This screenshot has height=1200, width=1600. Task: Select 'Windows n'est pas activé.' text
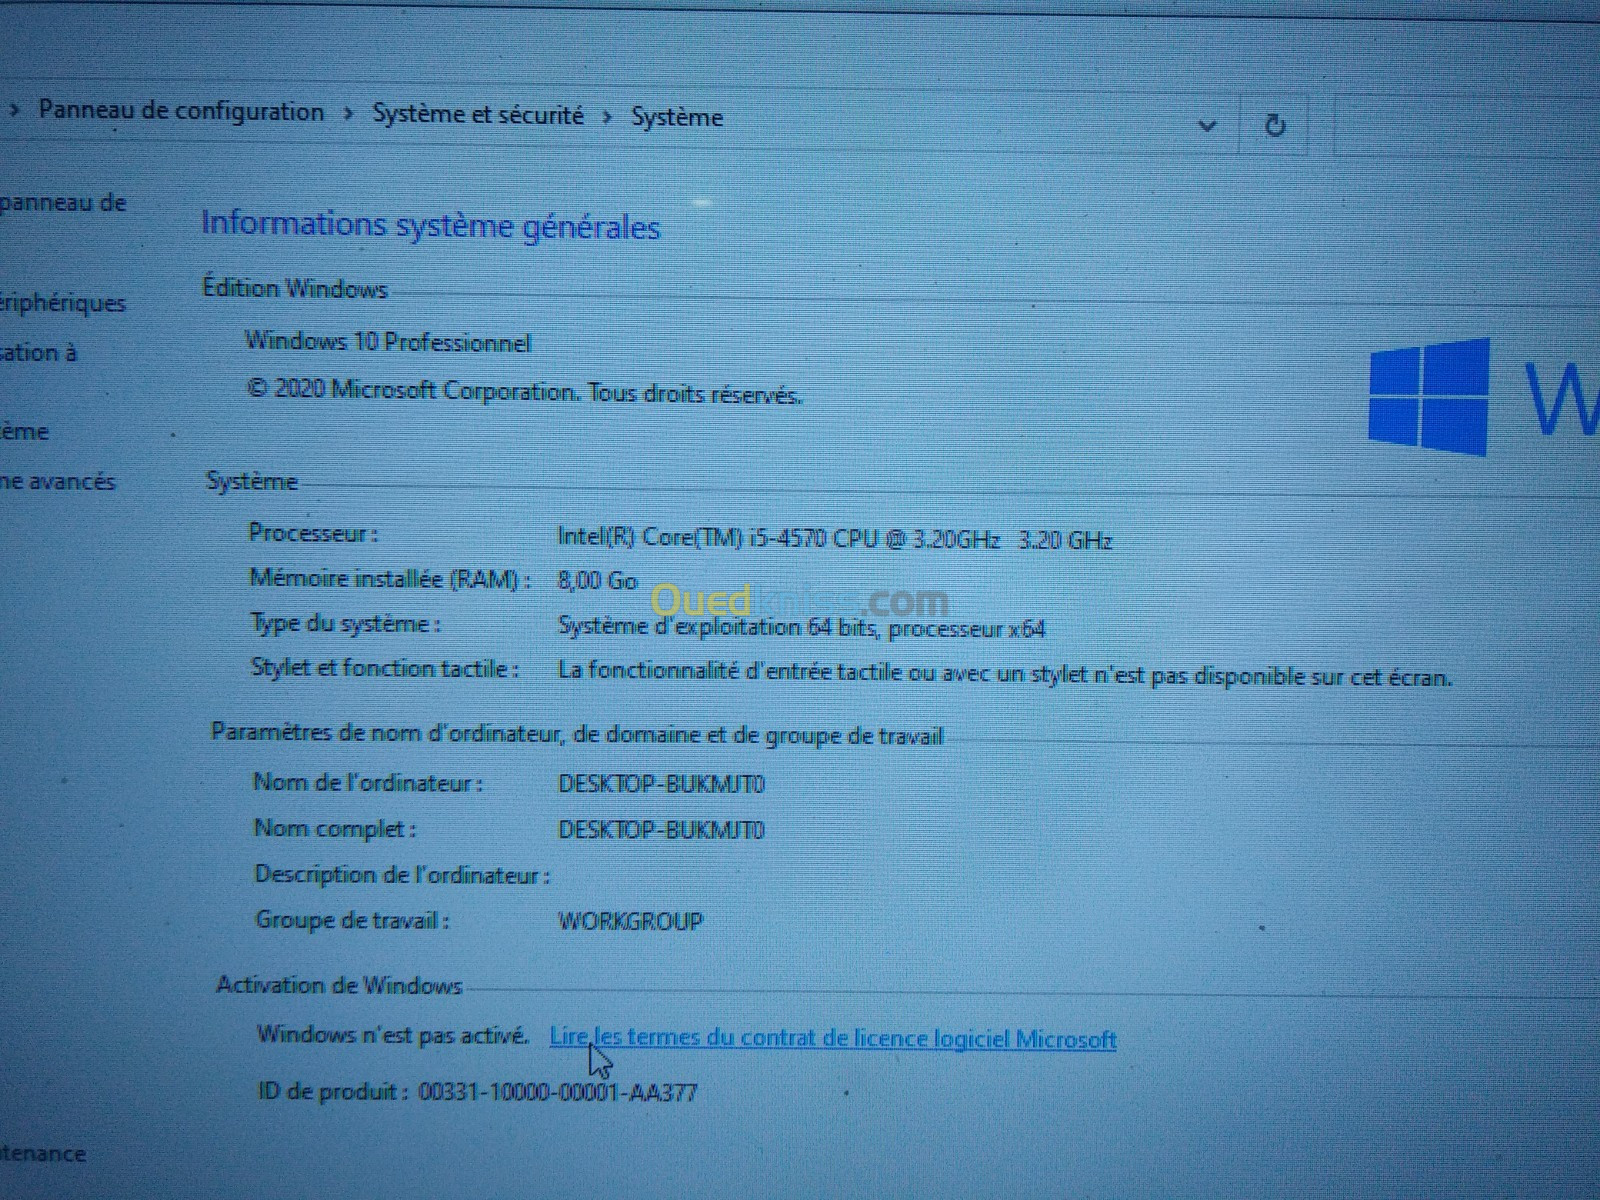[x=393, y=1035]
